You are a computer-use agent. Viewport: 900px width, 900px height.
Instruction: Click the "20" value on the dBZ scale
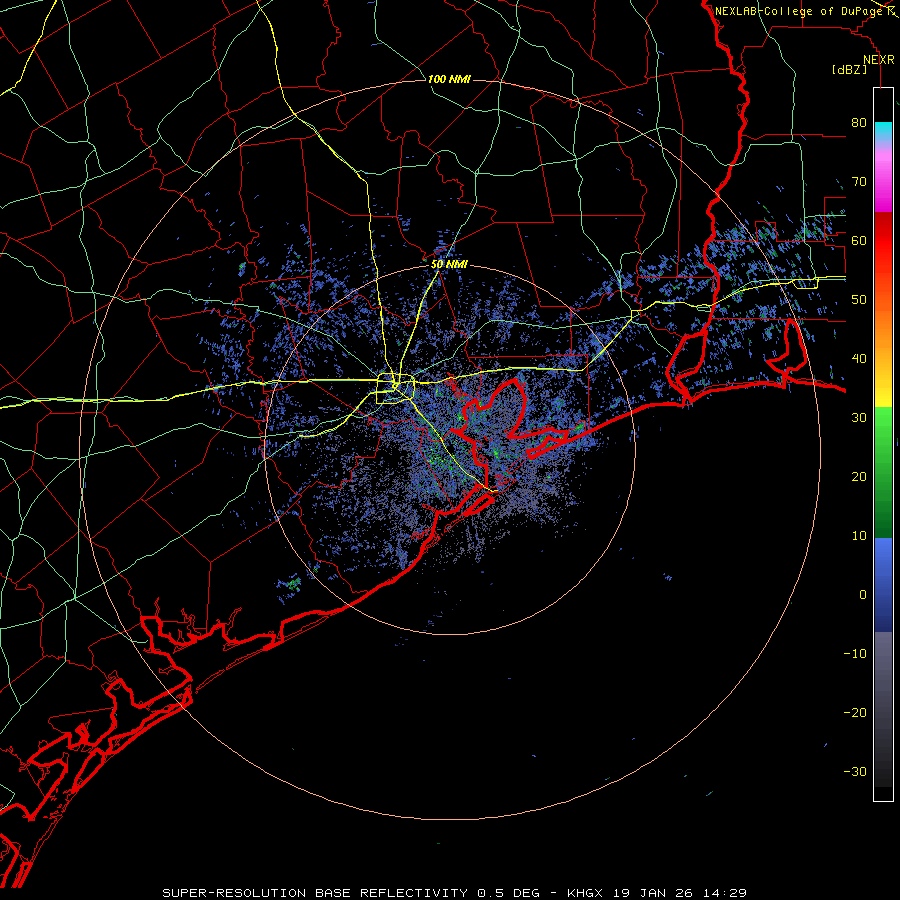point(859,477)
